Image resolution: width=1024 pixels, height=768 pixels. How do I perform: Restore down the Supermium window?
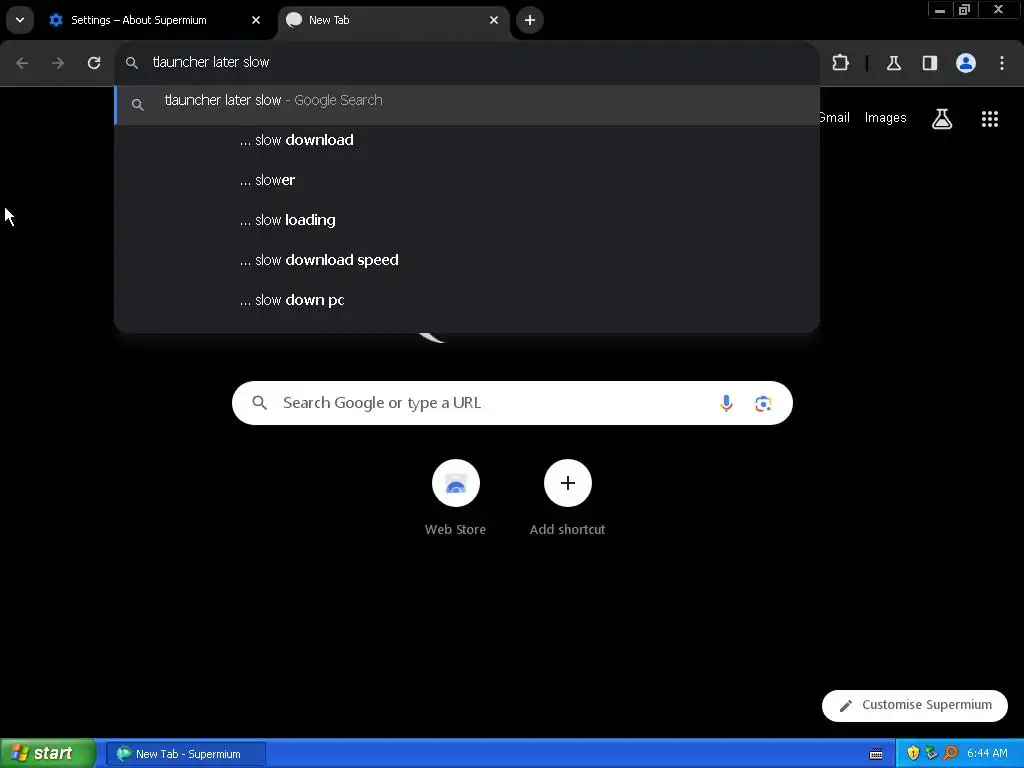tap(964, 10)
